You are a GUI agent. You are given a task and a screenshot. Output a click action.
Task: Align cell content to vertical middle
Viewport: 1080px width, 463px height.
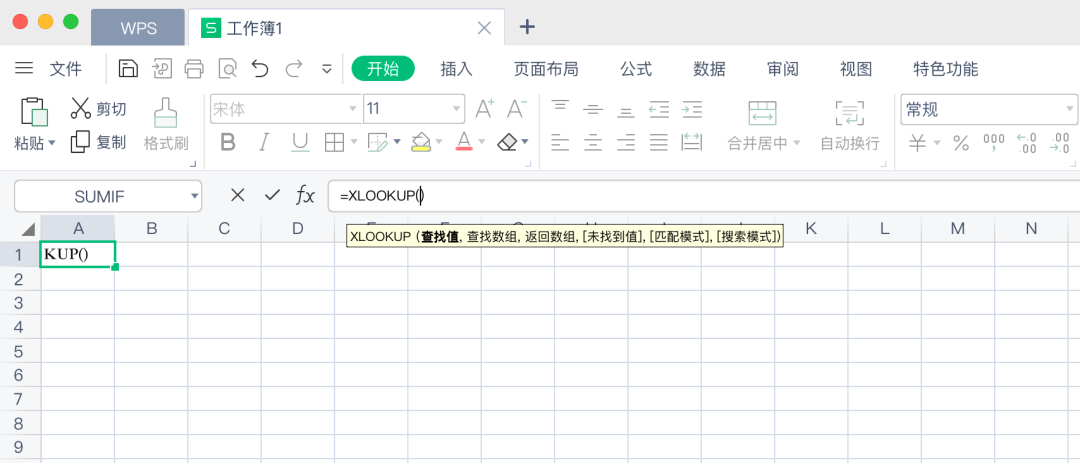coord(593,108)
